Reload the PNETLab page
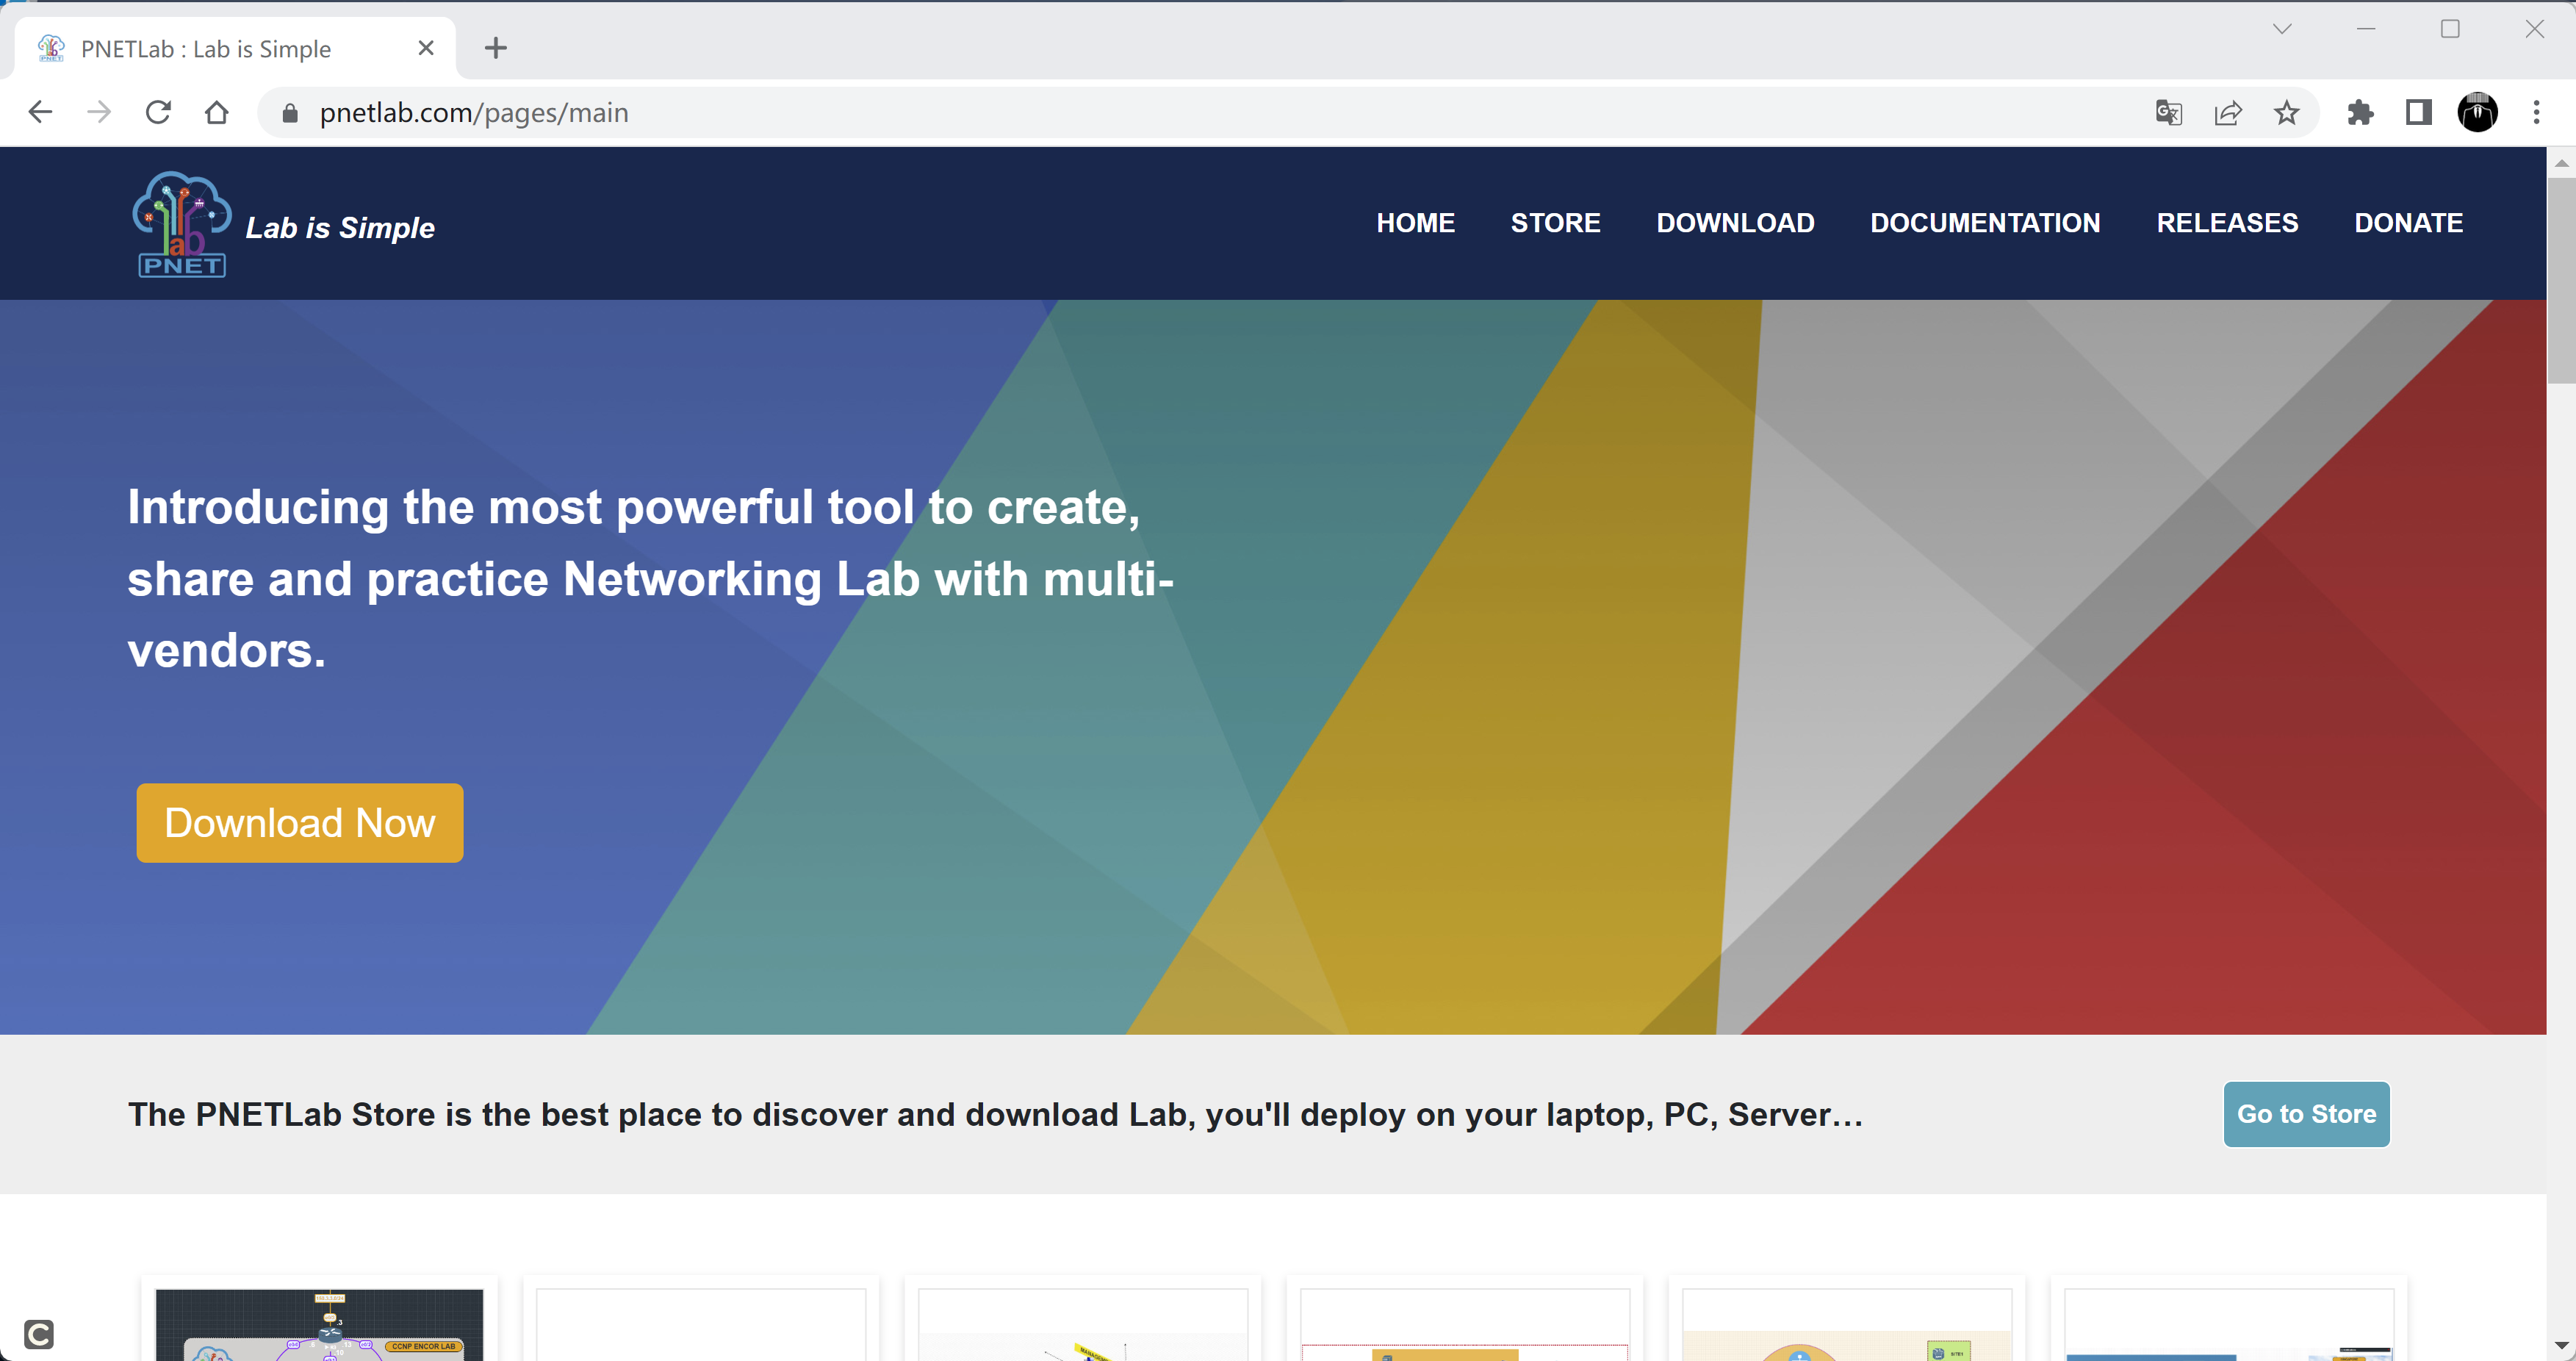The image size is (2576, 1361). coord(158,112)
